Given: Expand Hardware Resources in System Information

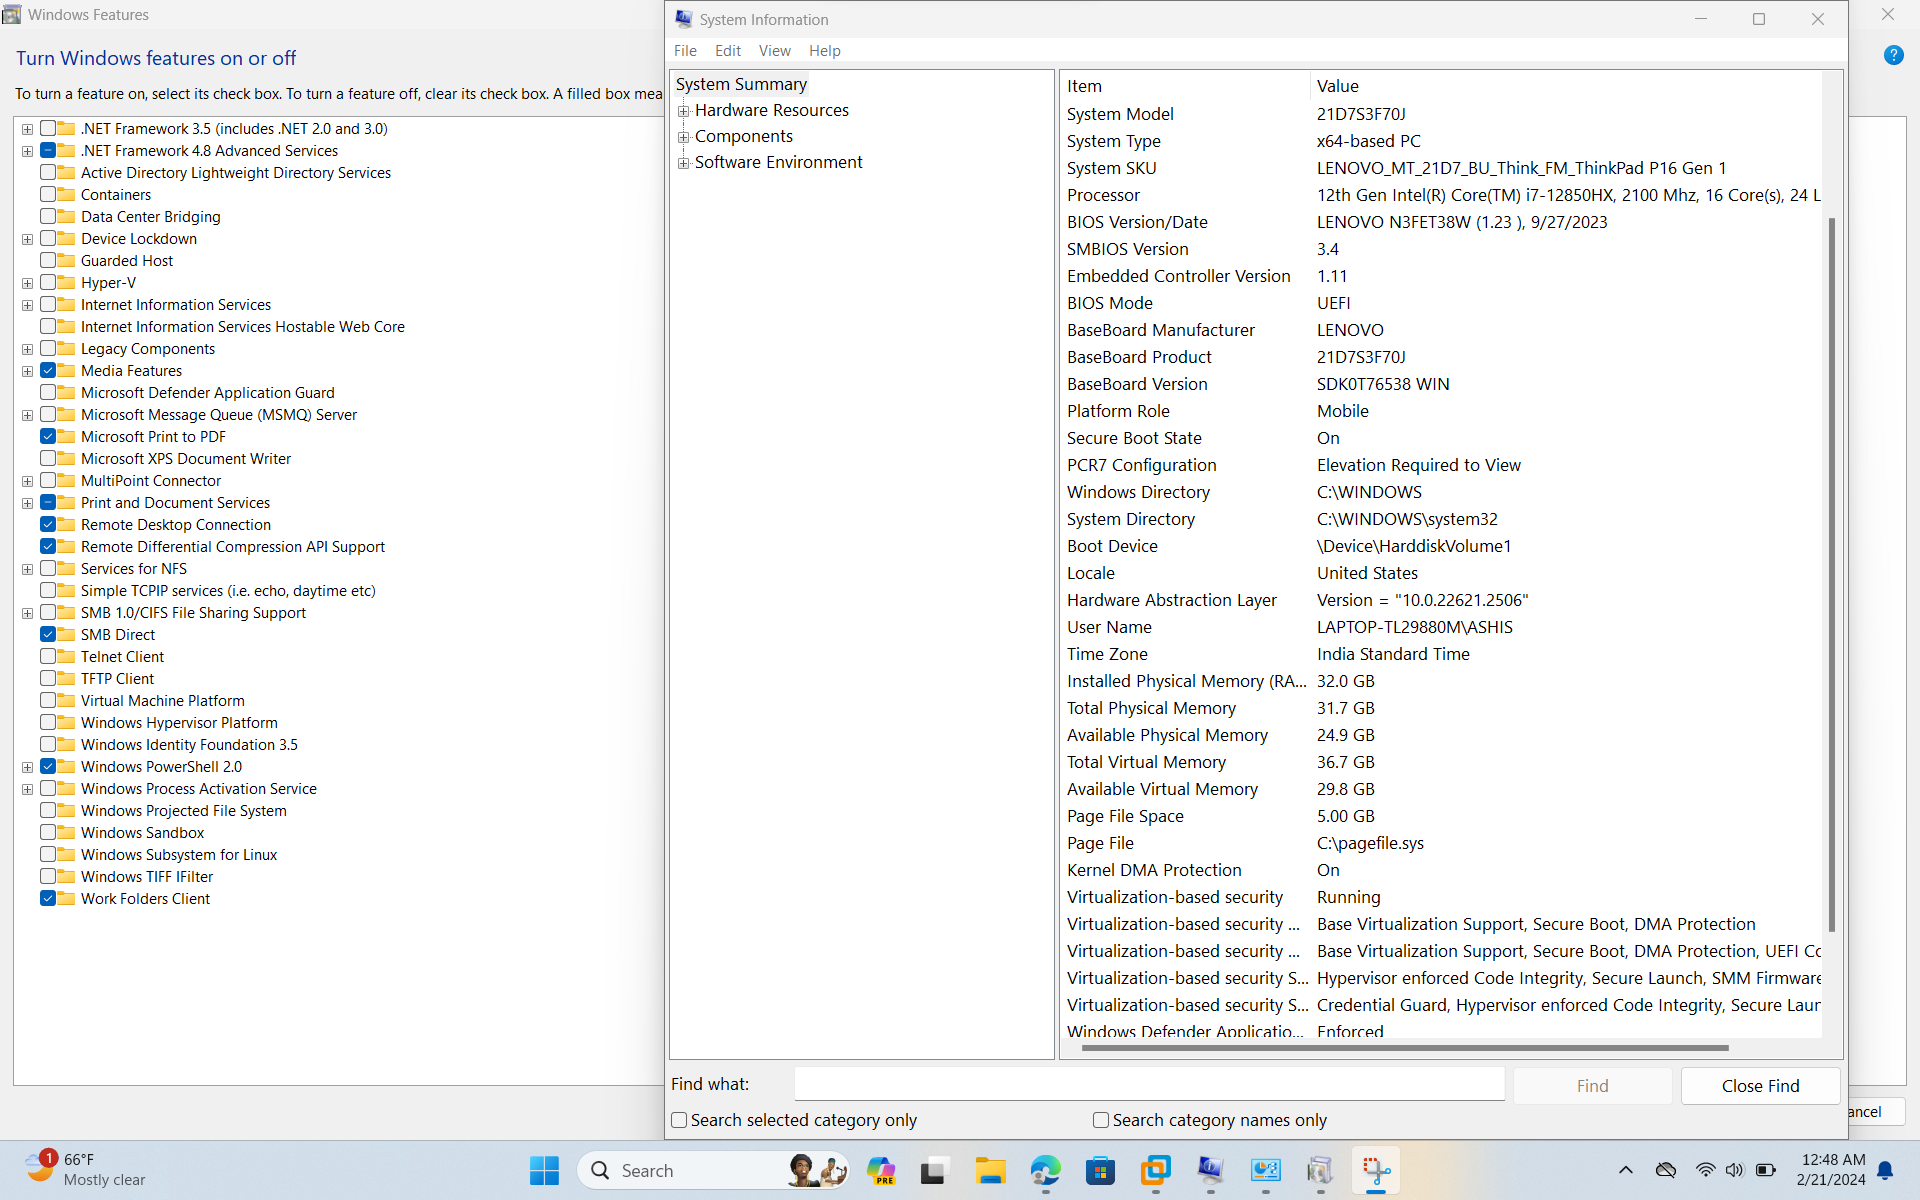Looking at the screenshot, I should click(684, 111).
